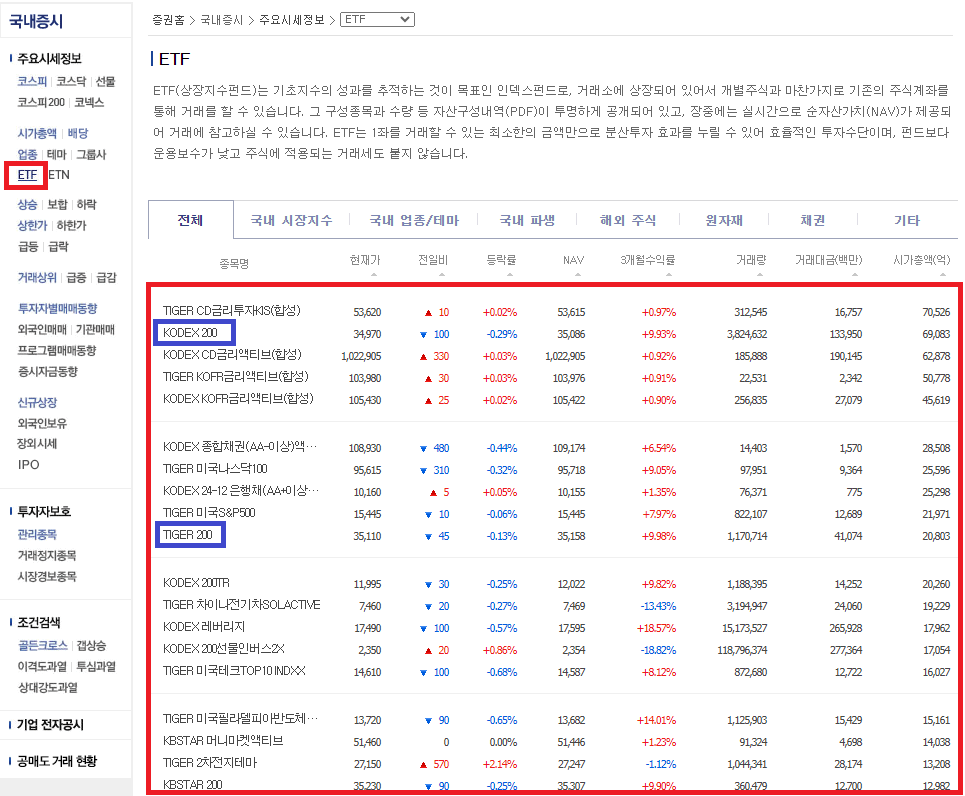Open 투자자별매매동향 sidebar link

tap(57, 308)
